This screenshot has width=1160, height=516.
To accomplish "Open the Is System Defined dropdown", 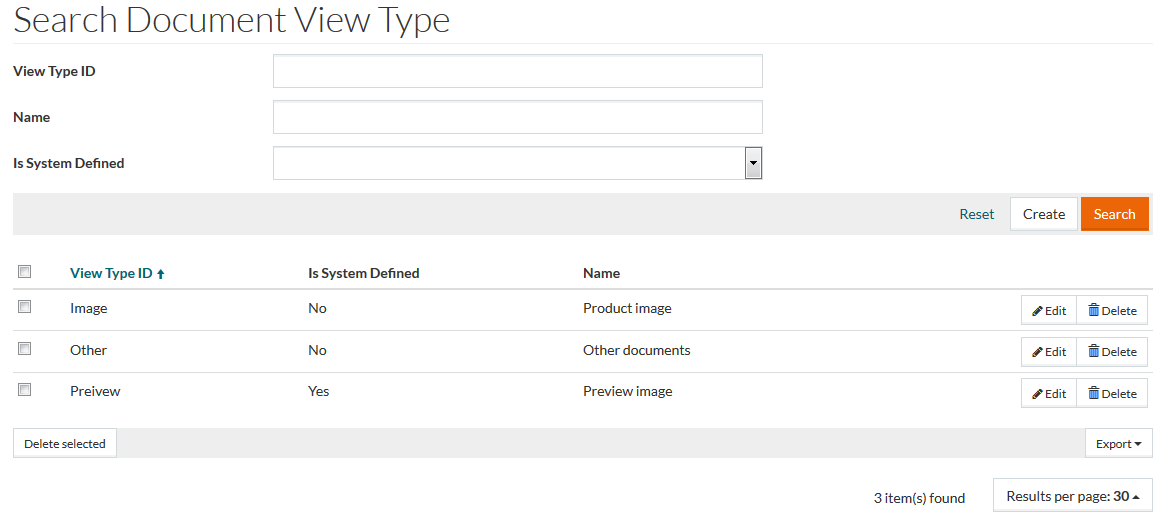I will pos(753,163).
